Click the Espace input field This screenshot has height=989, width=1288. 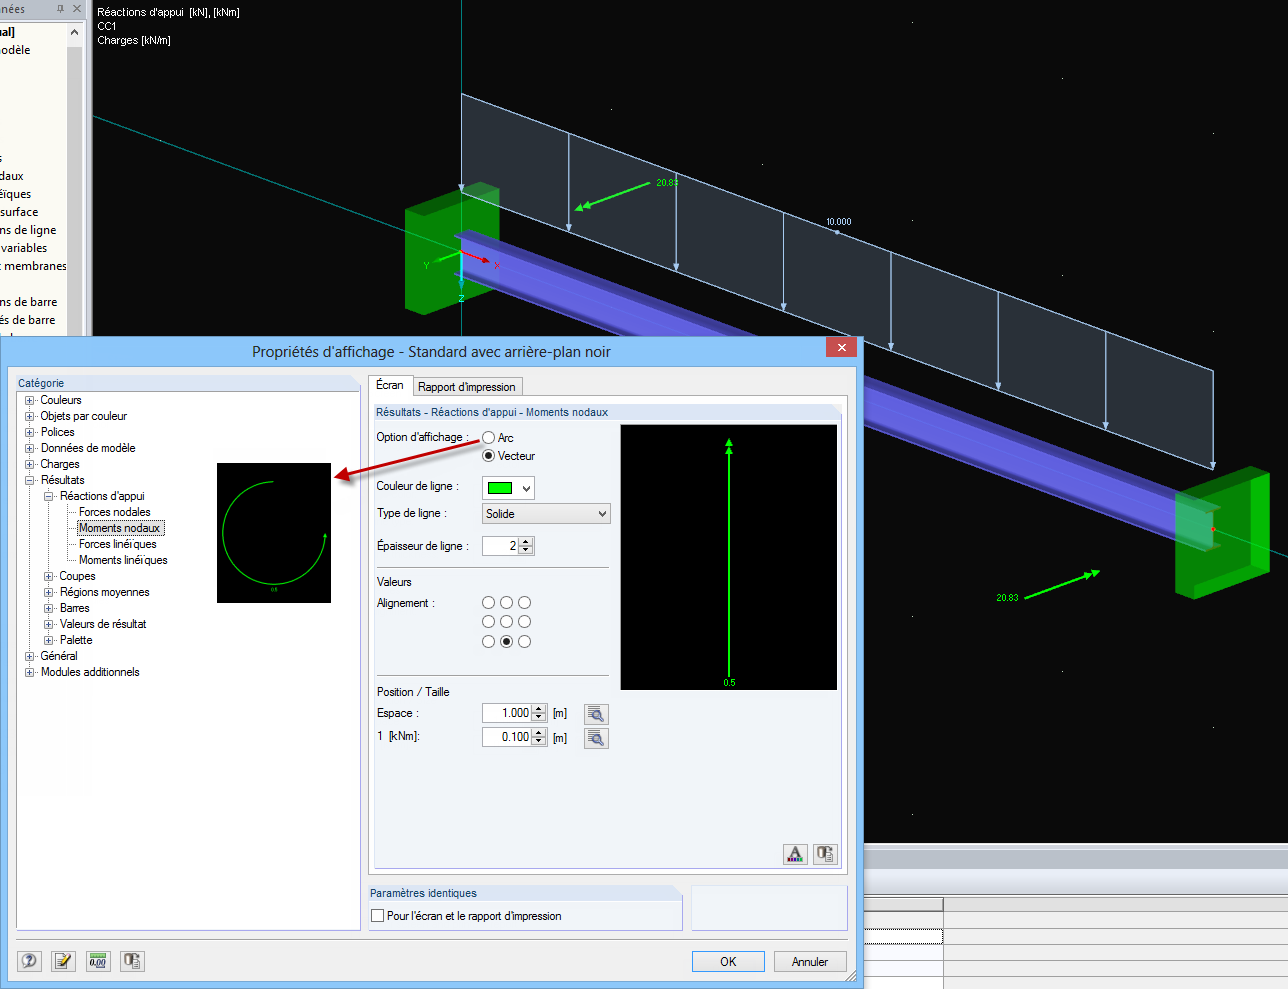click(x=507, y=713)
